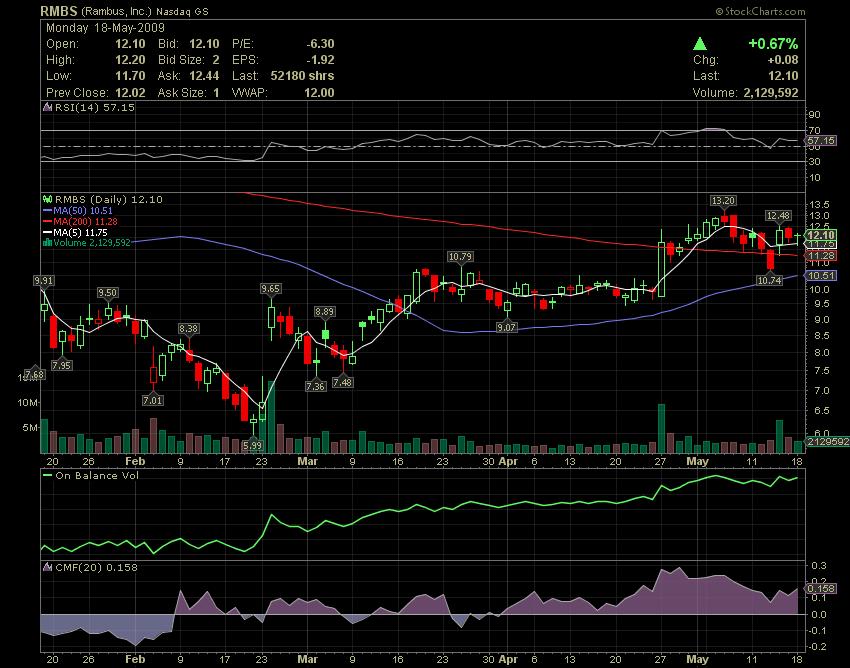Image resolution: width=850 pixels, height=668 pixels.
Task: Click the On Balance Vol label
Action: pyautogui.click(x=97, y=476)
